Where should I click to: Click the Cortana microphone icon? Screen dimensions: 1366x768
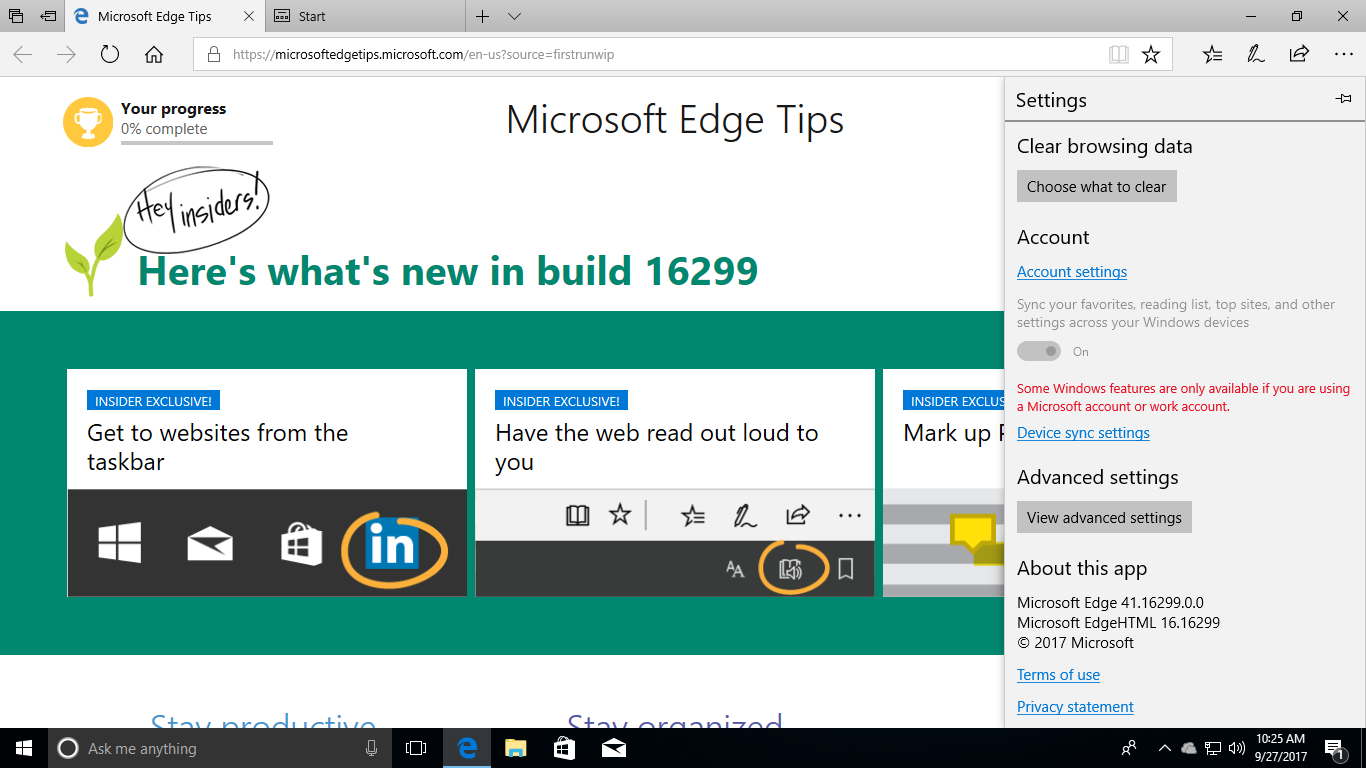[x=372, y=748]
